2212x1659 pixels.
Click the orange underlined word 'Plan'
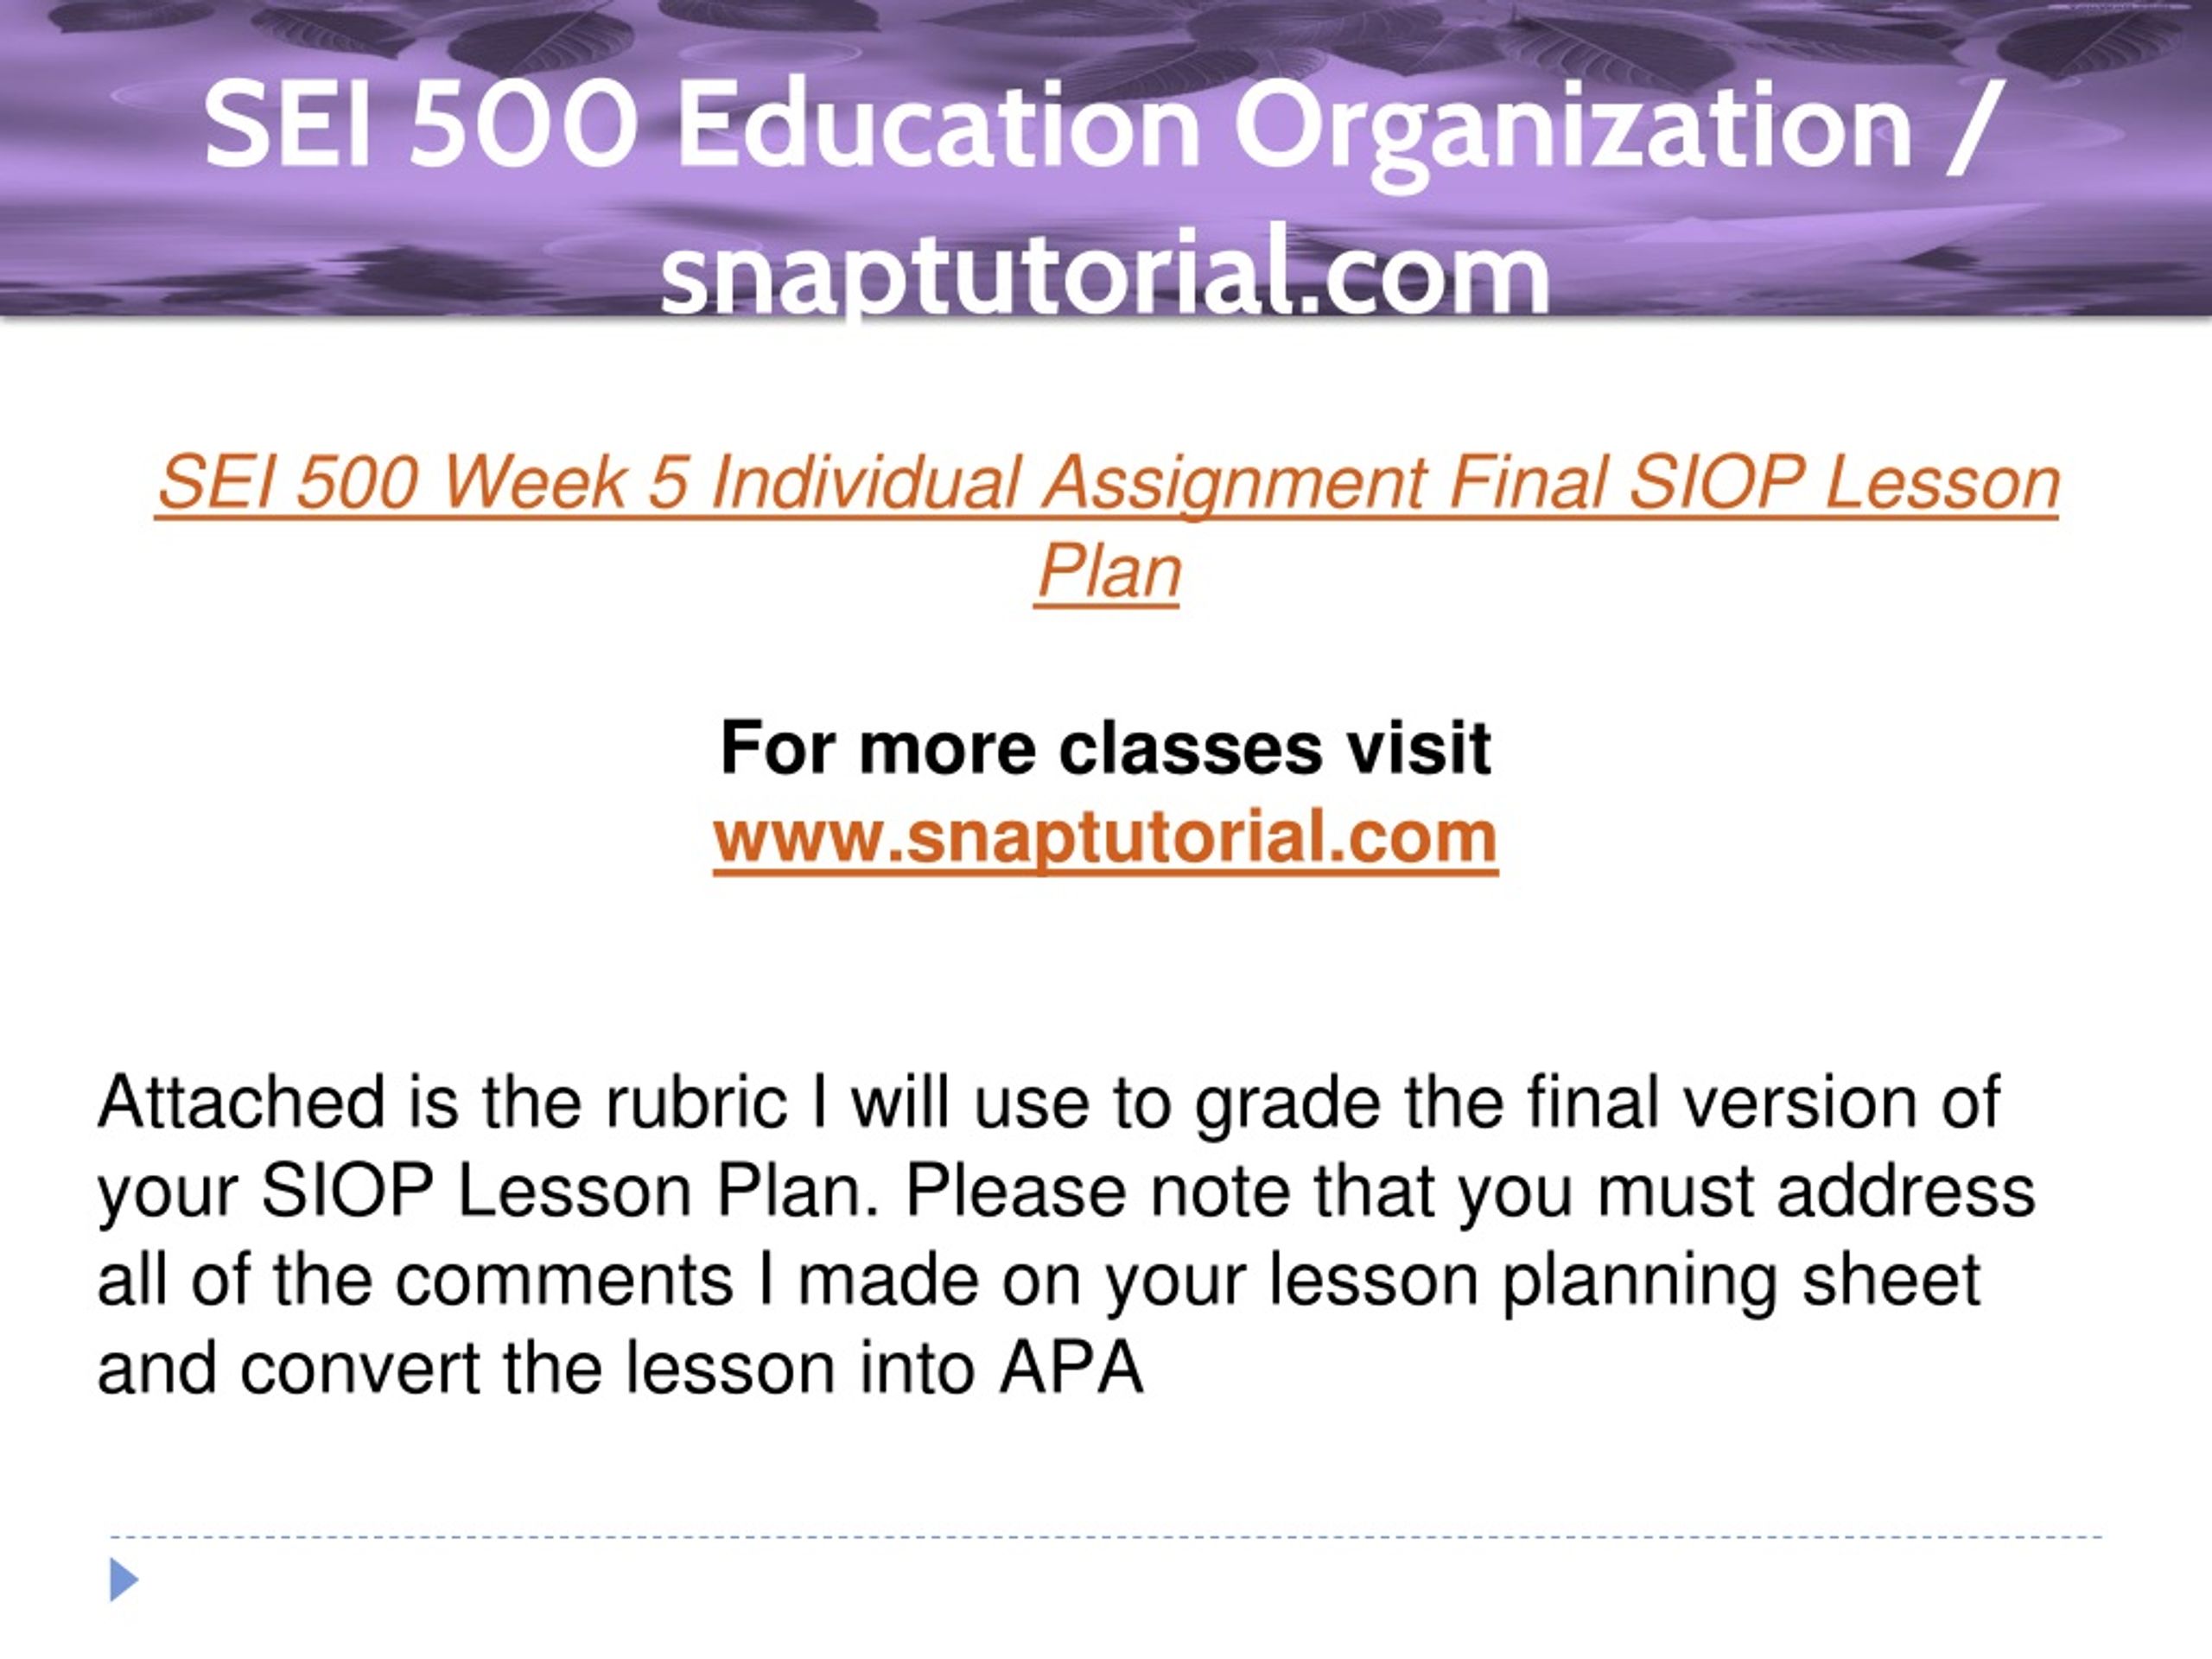pos(1108,571)
